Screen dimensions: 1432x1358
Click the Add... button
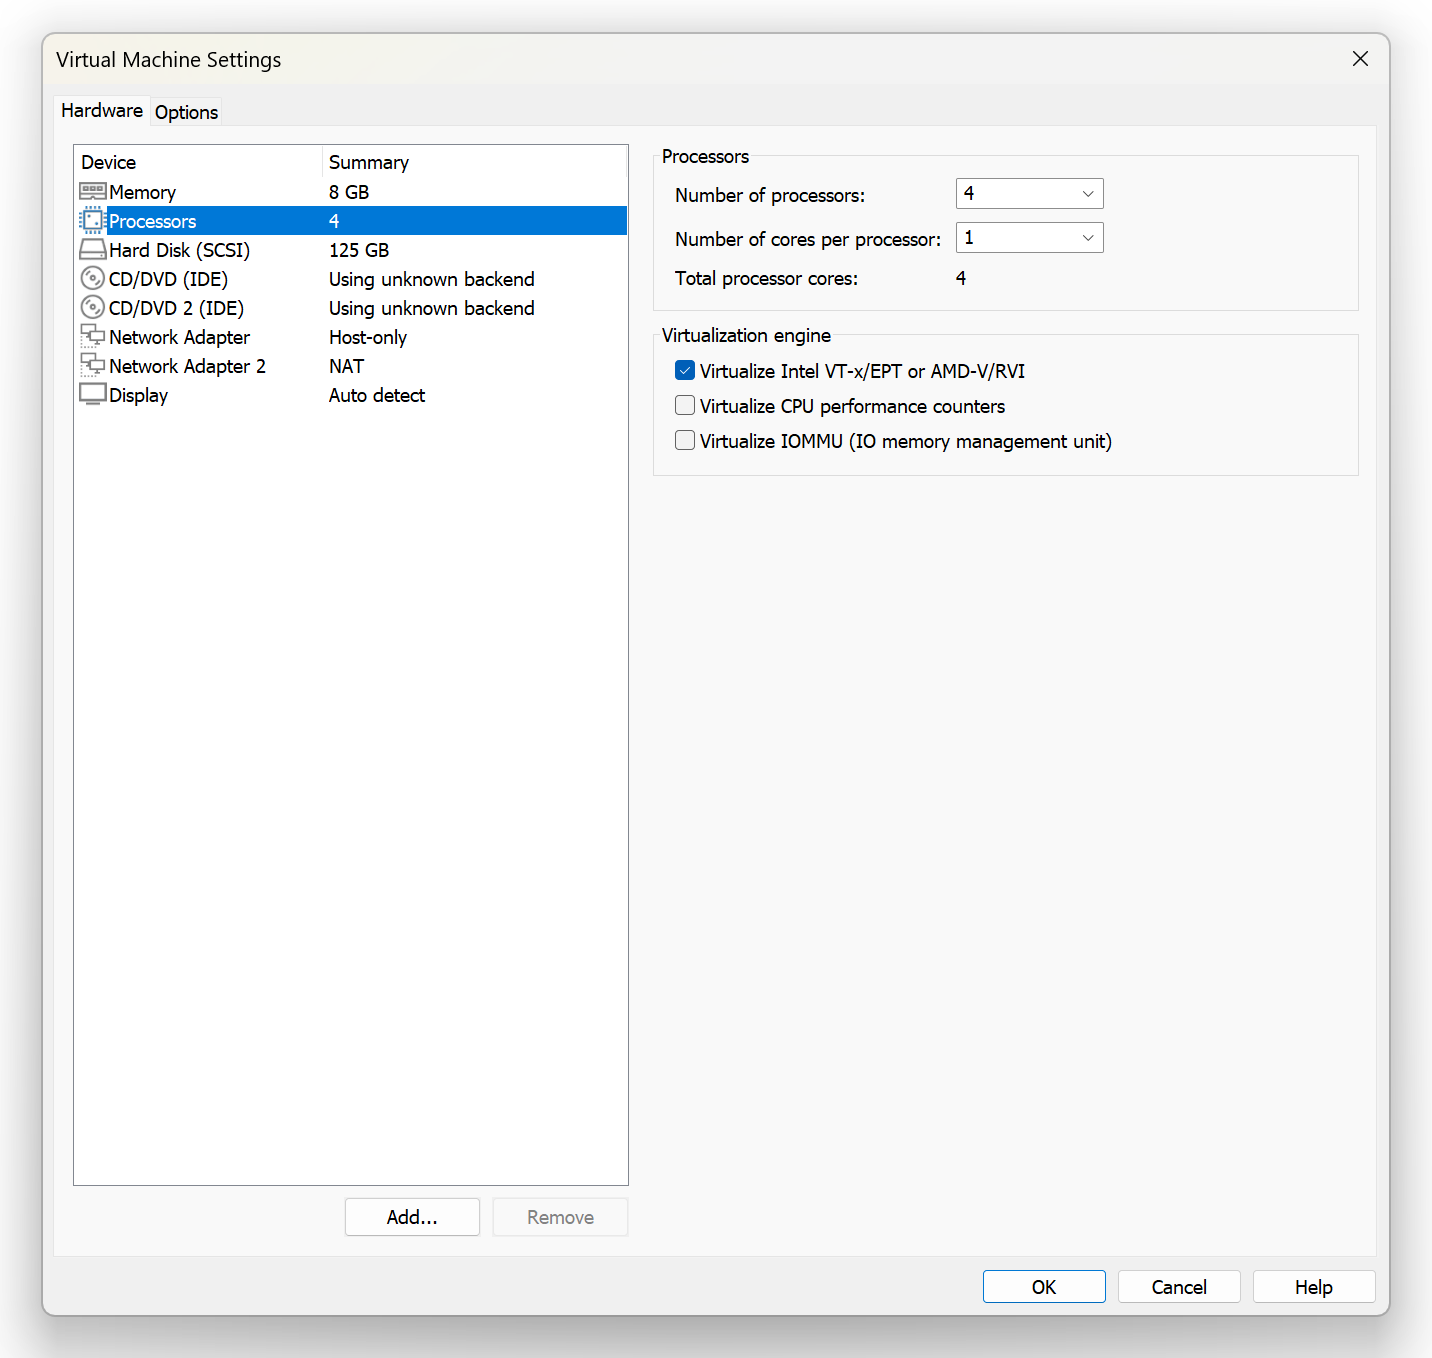click(412, 1217)
